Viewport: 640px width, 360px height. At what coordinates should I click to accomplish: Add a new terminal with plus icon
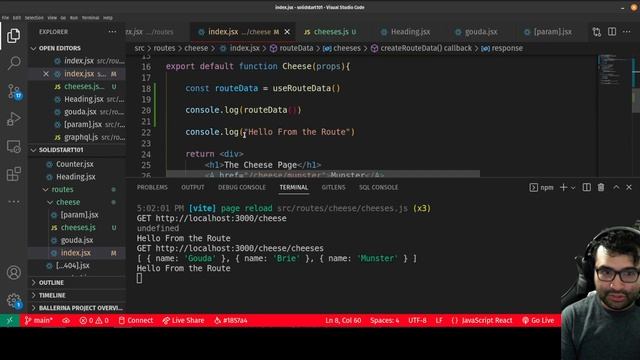point(563,187)
